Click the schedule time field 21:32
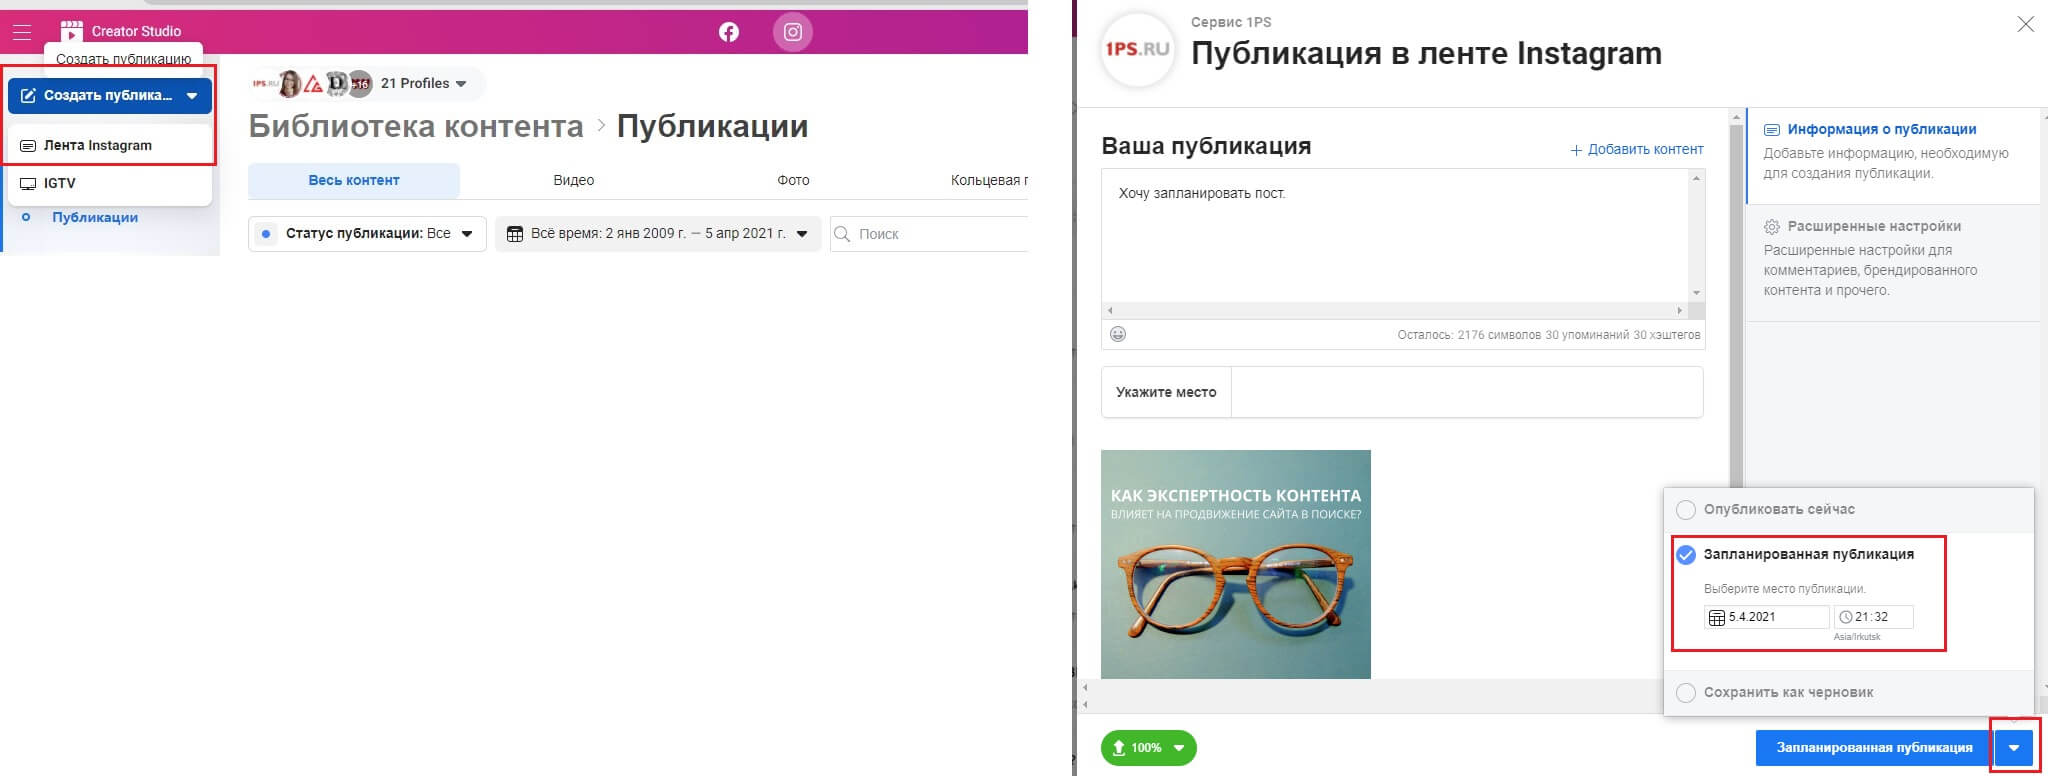The width and height of the screenshot is (2048, 776). [x=1873, y=617]
